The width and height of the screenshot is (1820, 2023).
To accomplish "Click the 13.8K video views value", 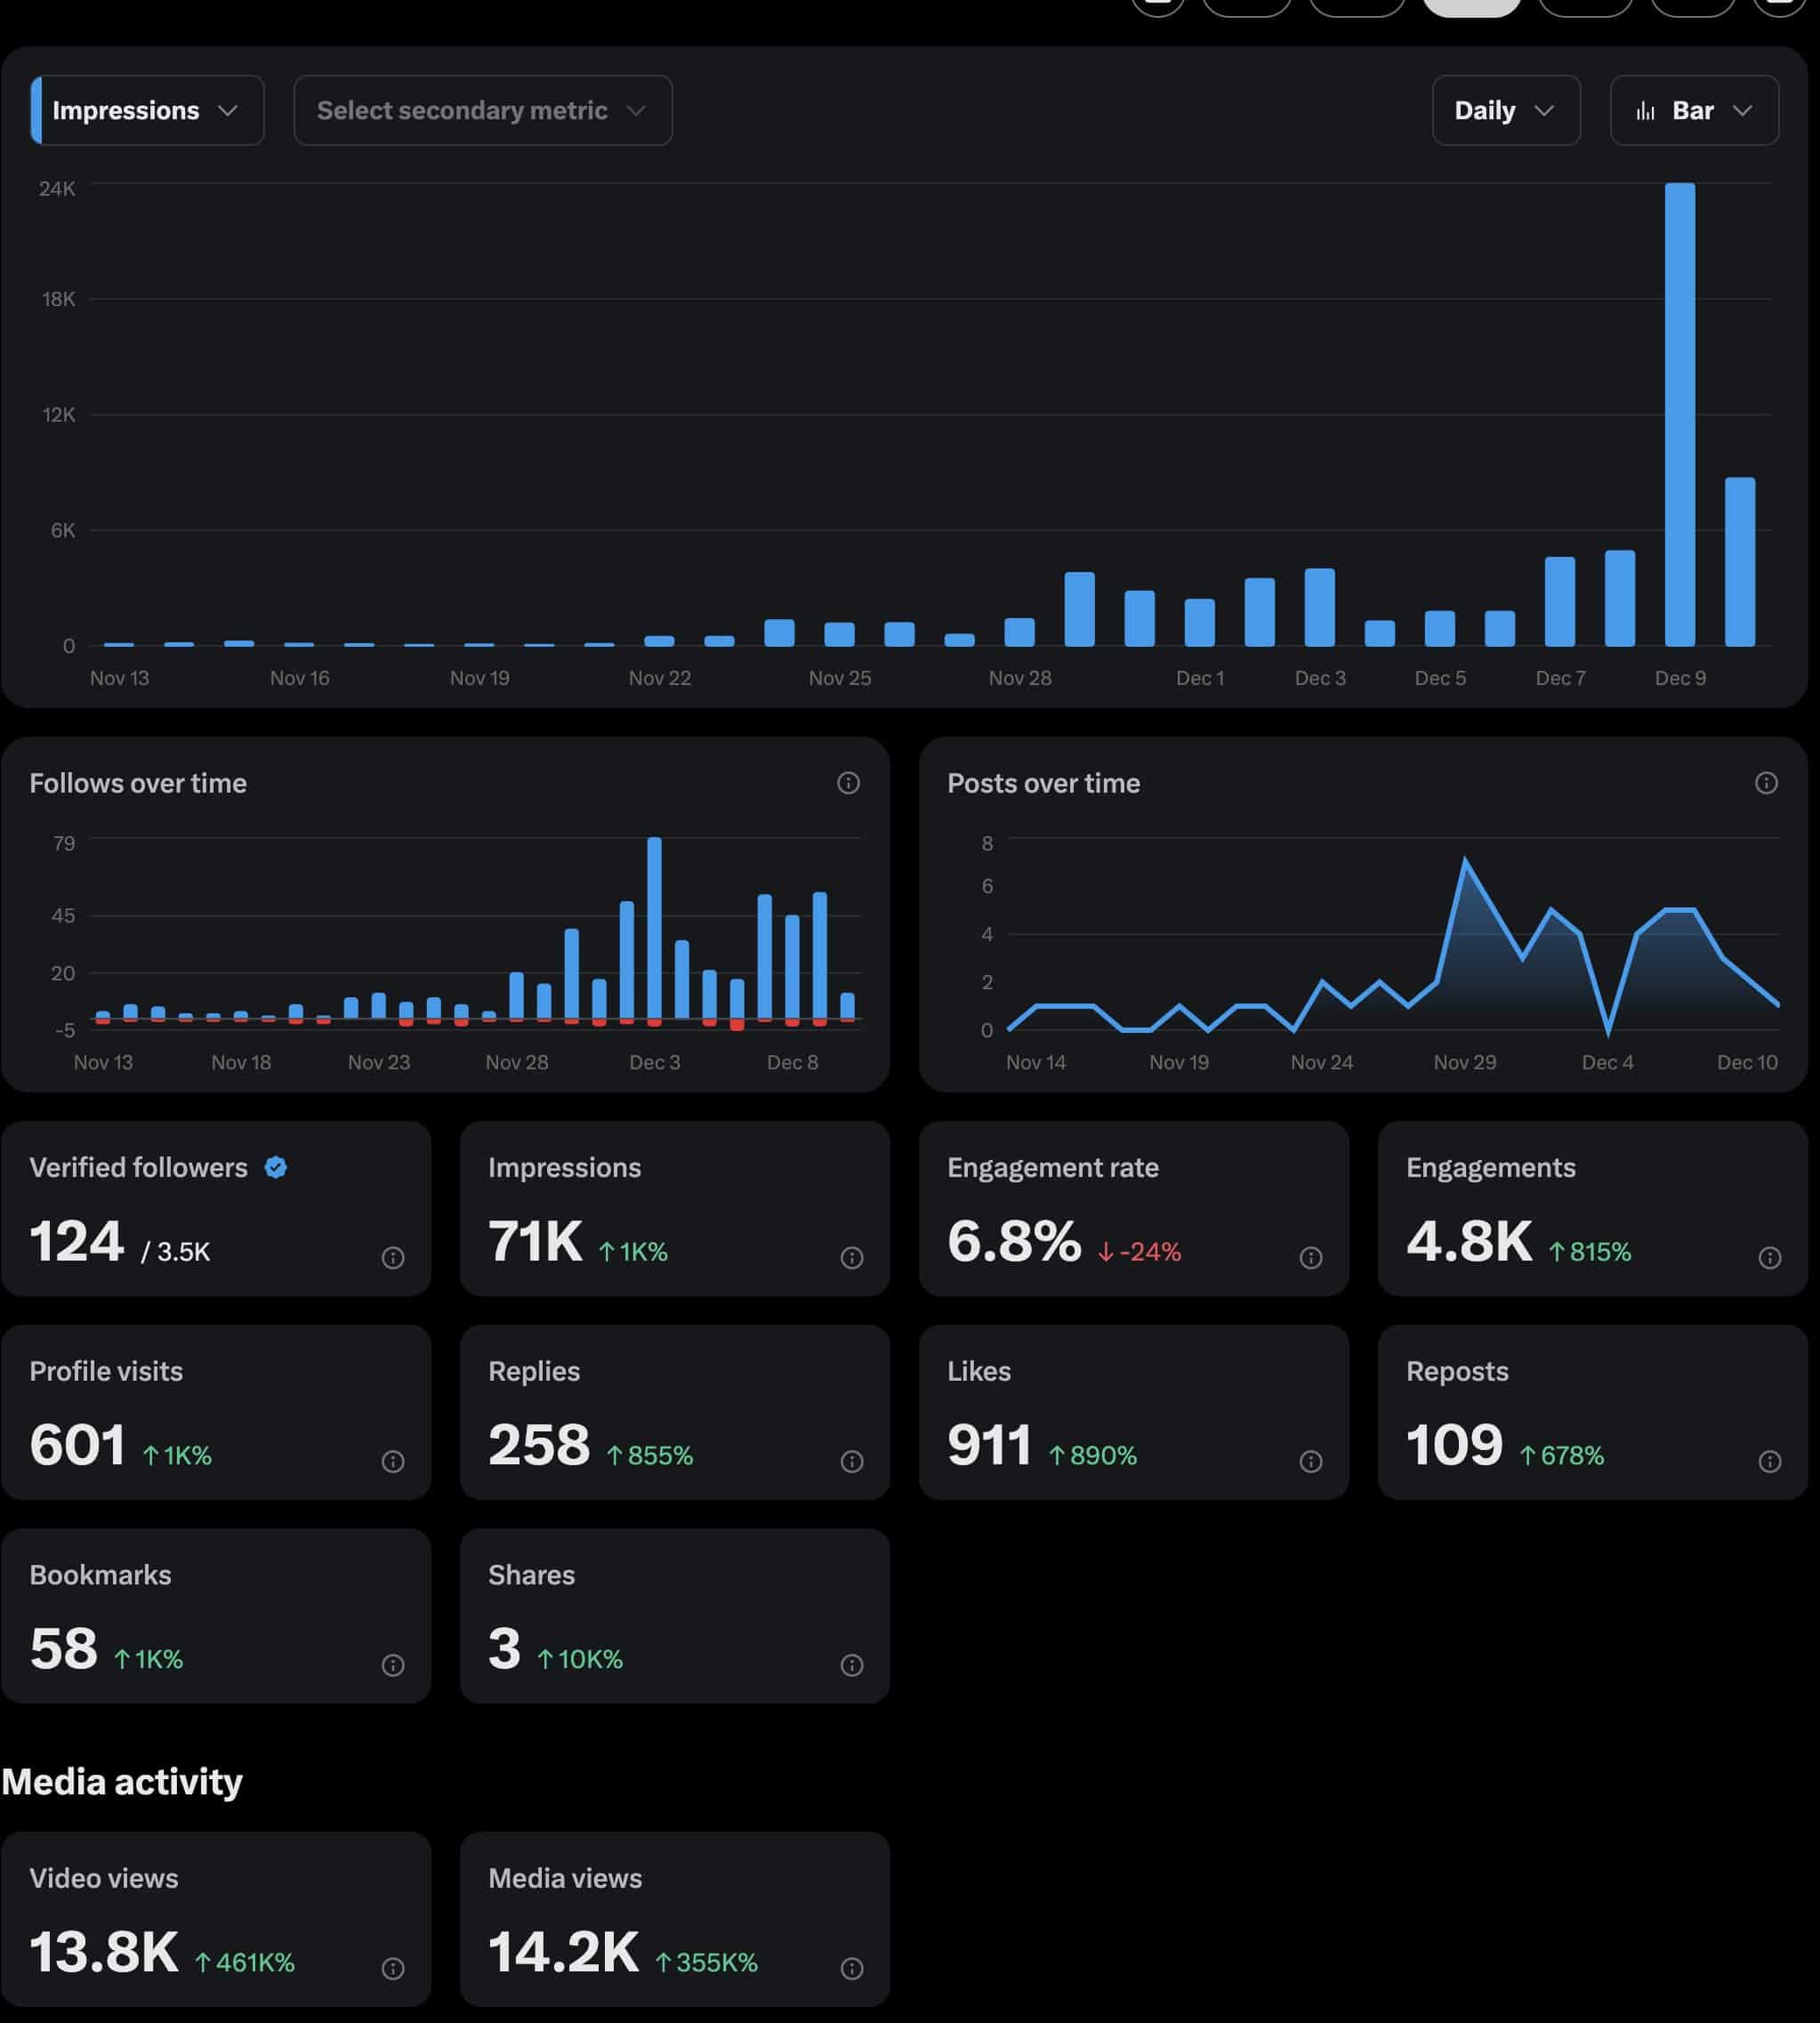I will click(104, 1952).
